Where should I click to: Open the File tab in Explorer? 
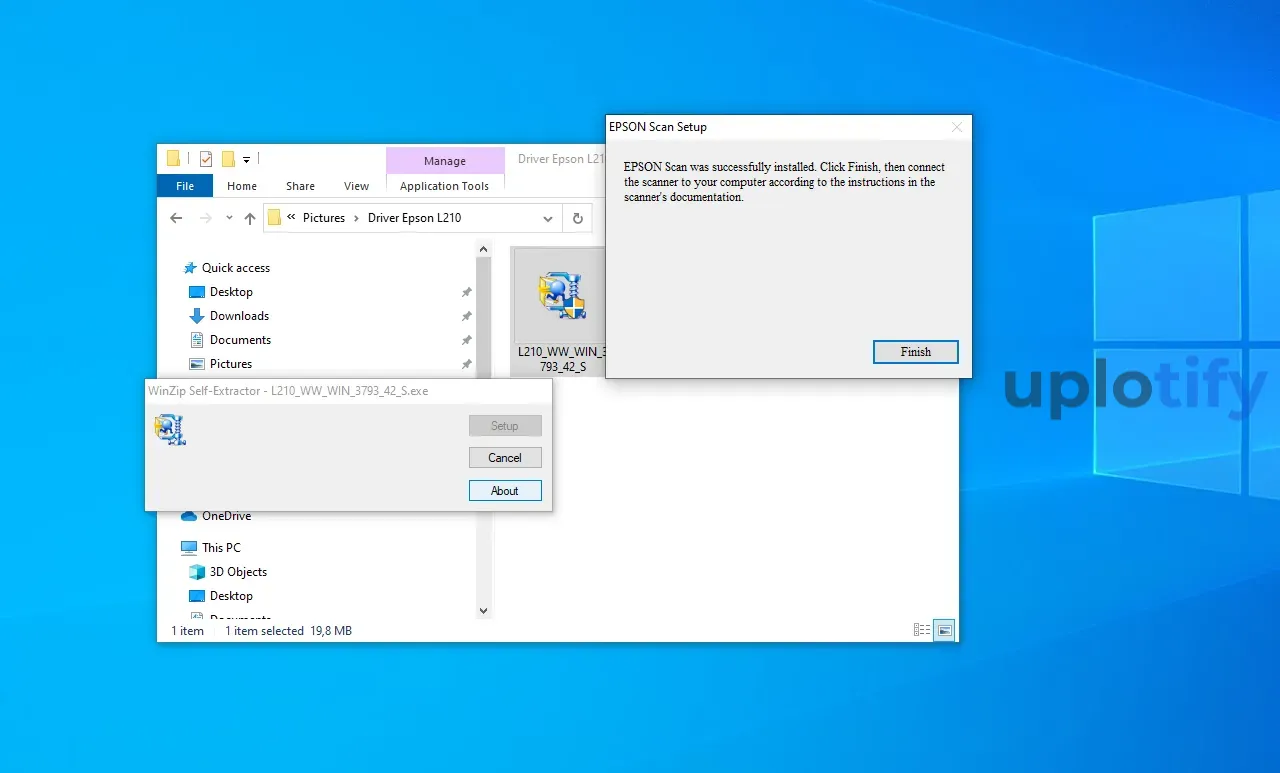click(185, 186)
